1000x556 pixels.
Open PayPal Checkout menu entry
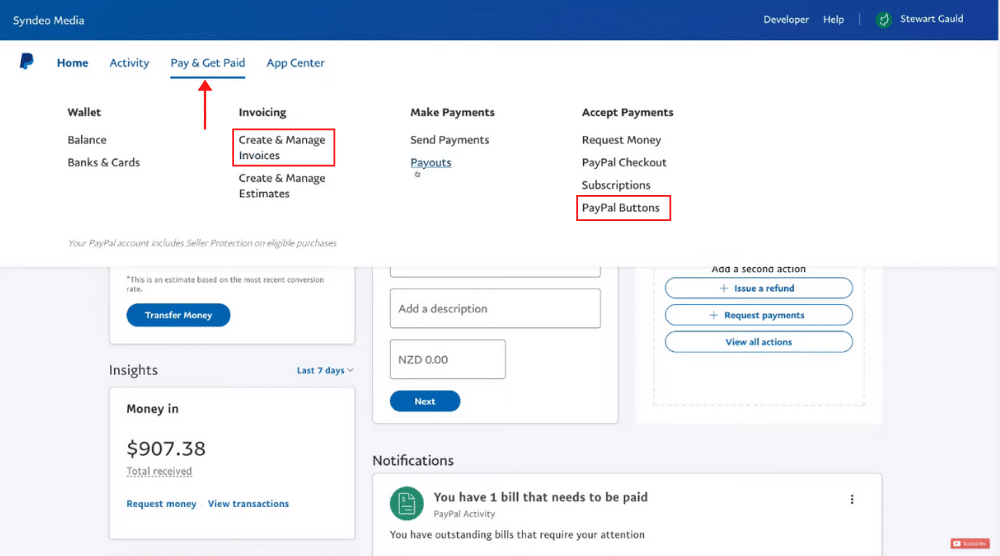[x=624, y=162]
